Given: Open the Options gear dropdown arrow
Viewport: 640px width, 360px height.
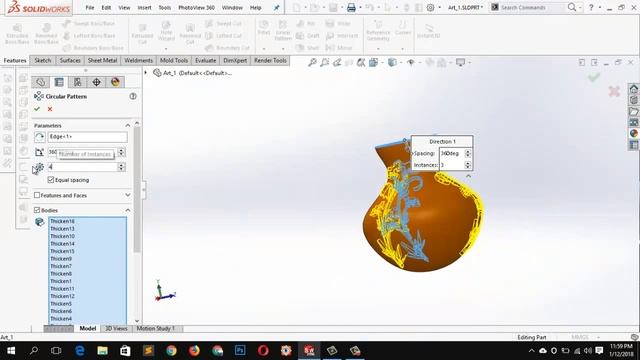Looking at the screenshot, I should coord(439,8).
